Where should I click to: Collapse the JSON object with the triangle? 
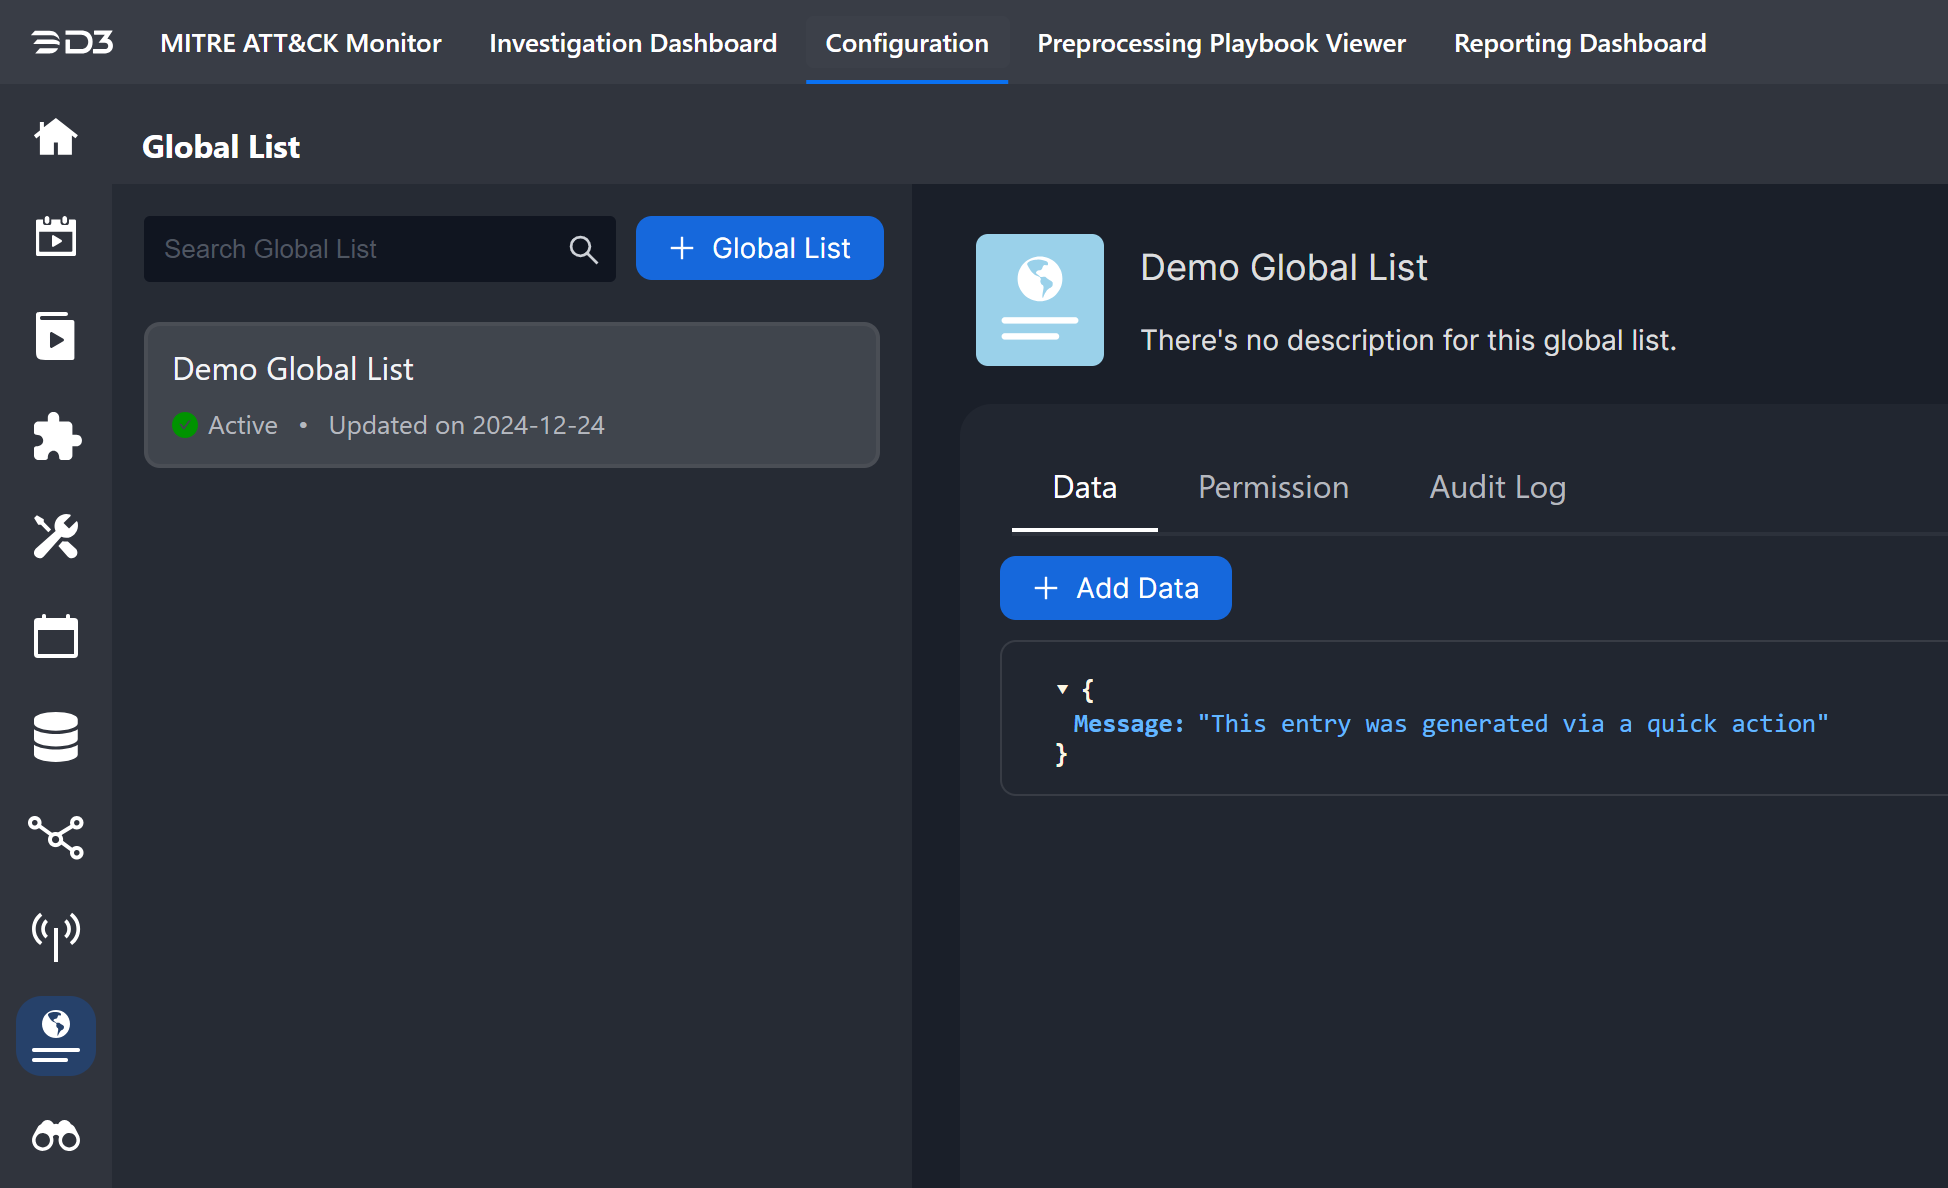(x=1063, y=689)
